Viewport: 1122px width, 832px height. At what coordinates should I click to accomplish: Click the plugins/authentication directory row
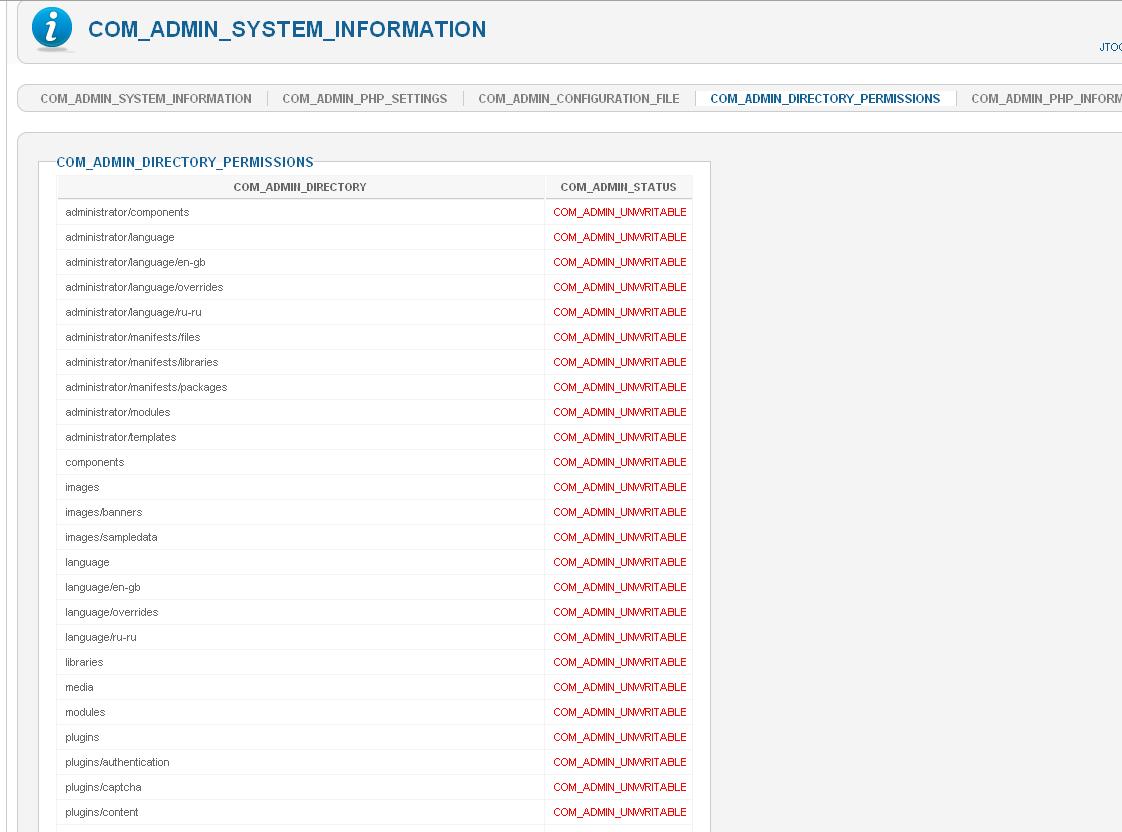tap(117, 762)
